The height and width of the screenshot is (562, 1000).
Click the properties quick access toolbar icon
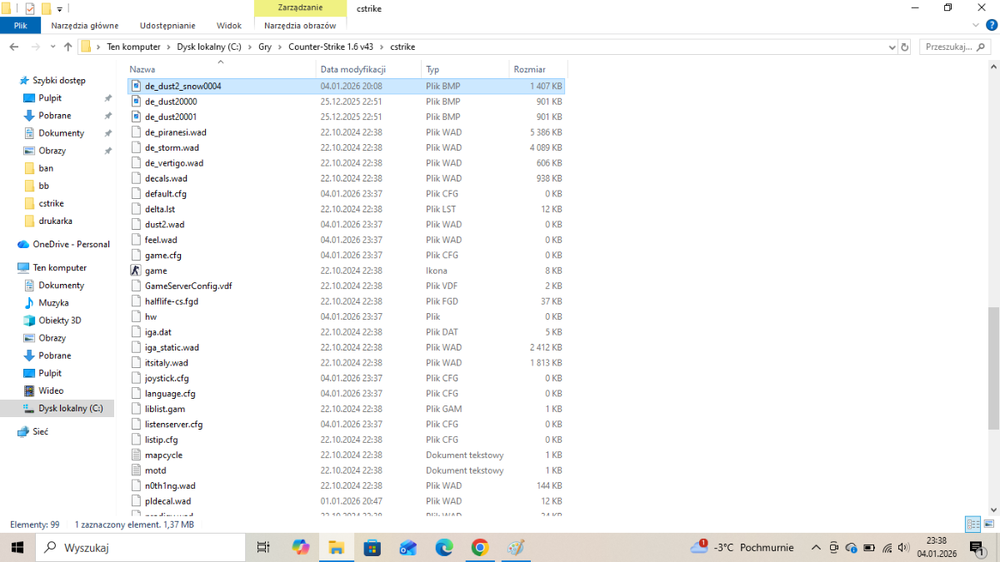click(29, 8)
